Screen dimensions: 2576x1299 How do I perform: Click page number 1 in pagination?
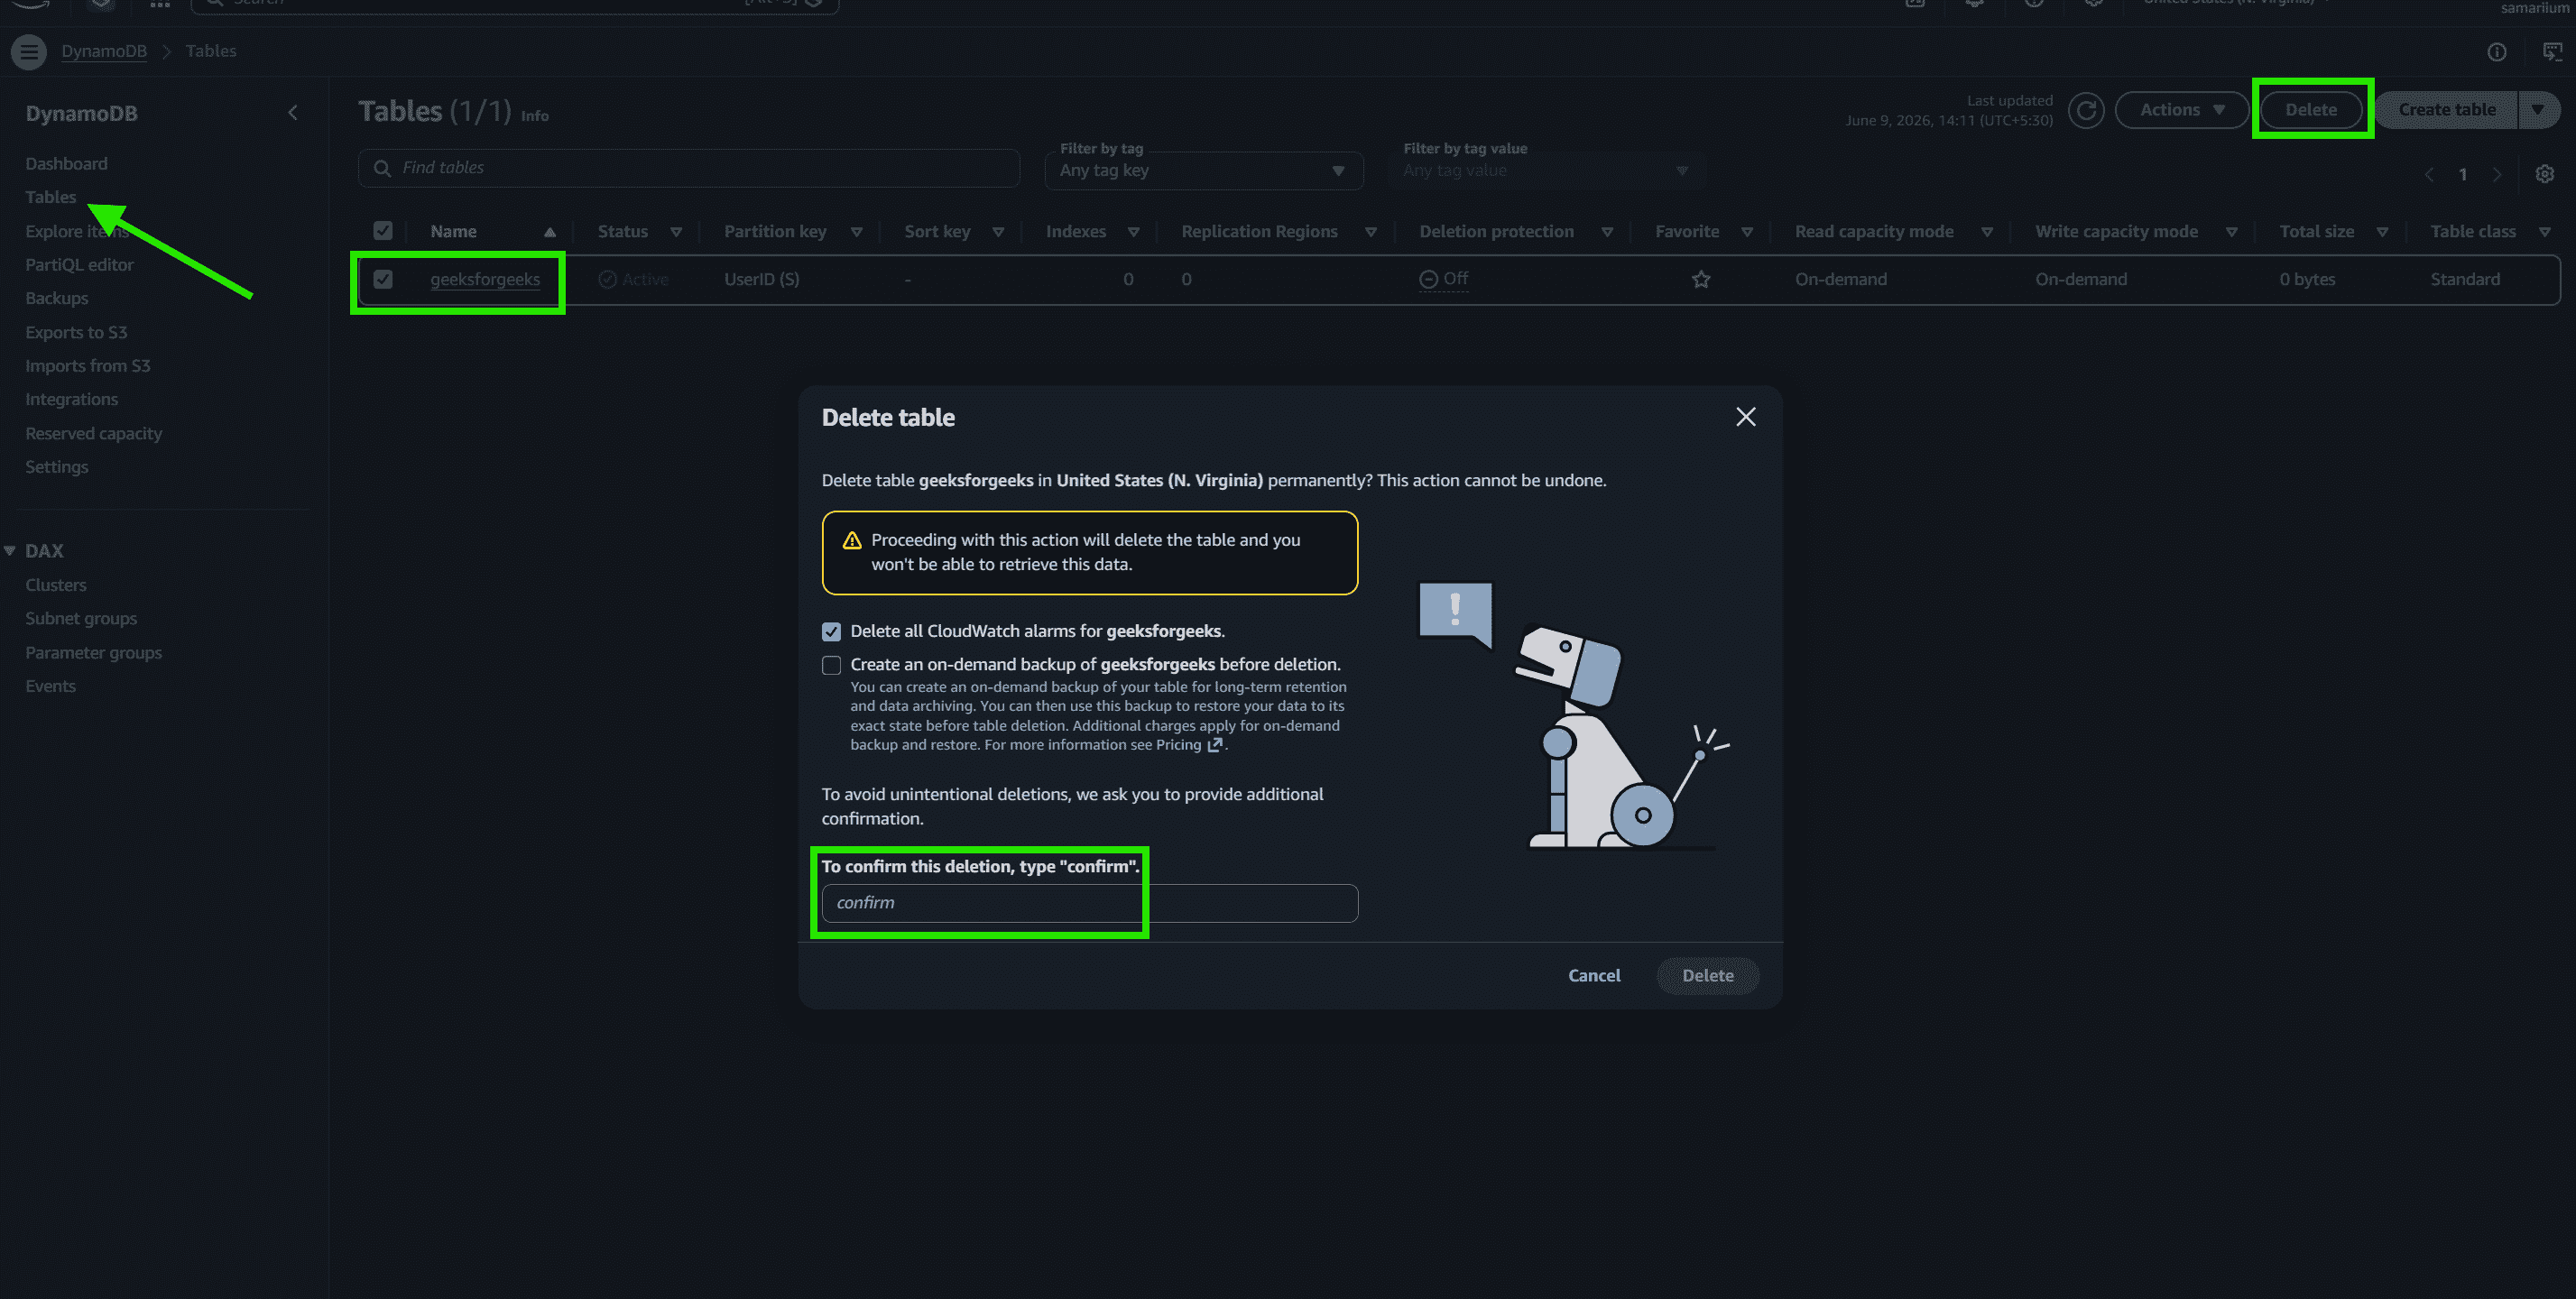2463,174
